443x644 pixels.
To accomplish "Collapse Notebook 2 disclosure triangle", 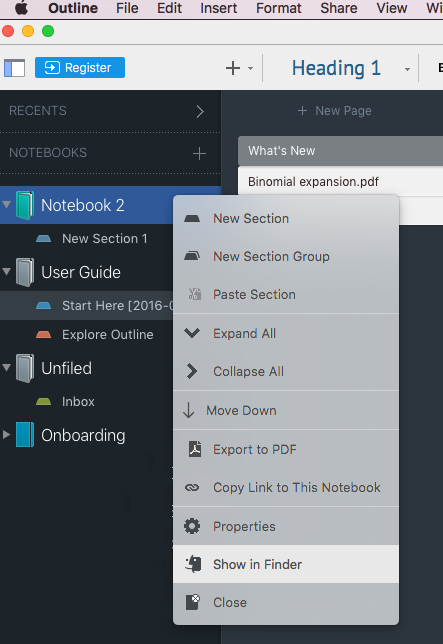I will click(x=6, y=204).
